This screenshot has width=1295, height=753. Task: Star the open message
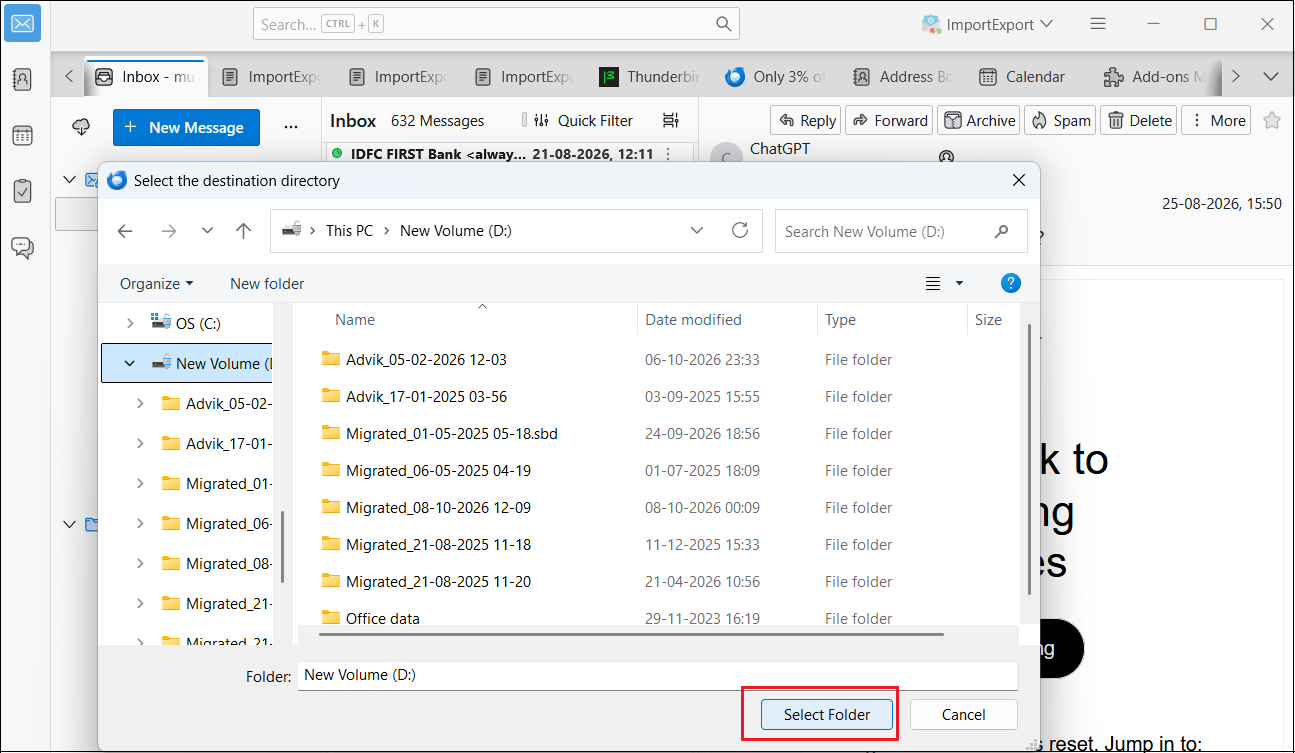(1272, 120)
